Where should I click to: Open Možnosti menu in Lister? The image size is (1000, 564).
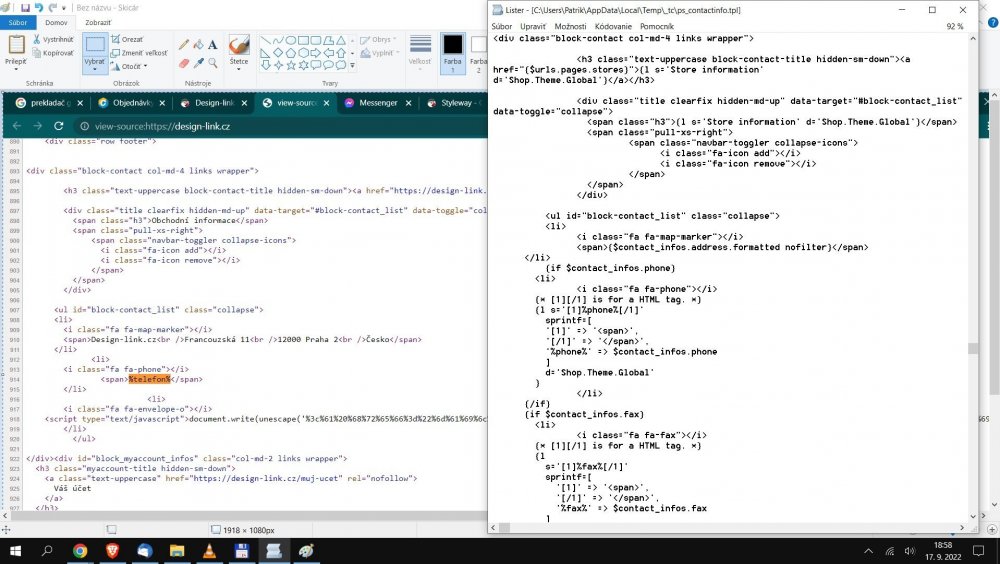pyautogui.click(x=571, y=26)
